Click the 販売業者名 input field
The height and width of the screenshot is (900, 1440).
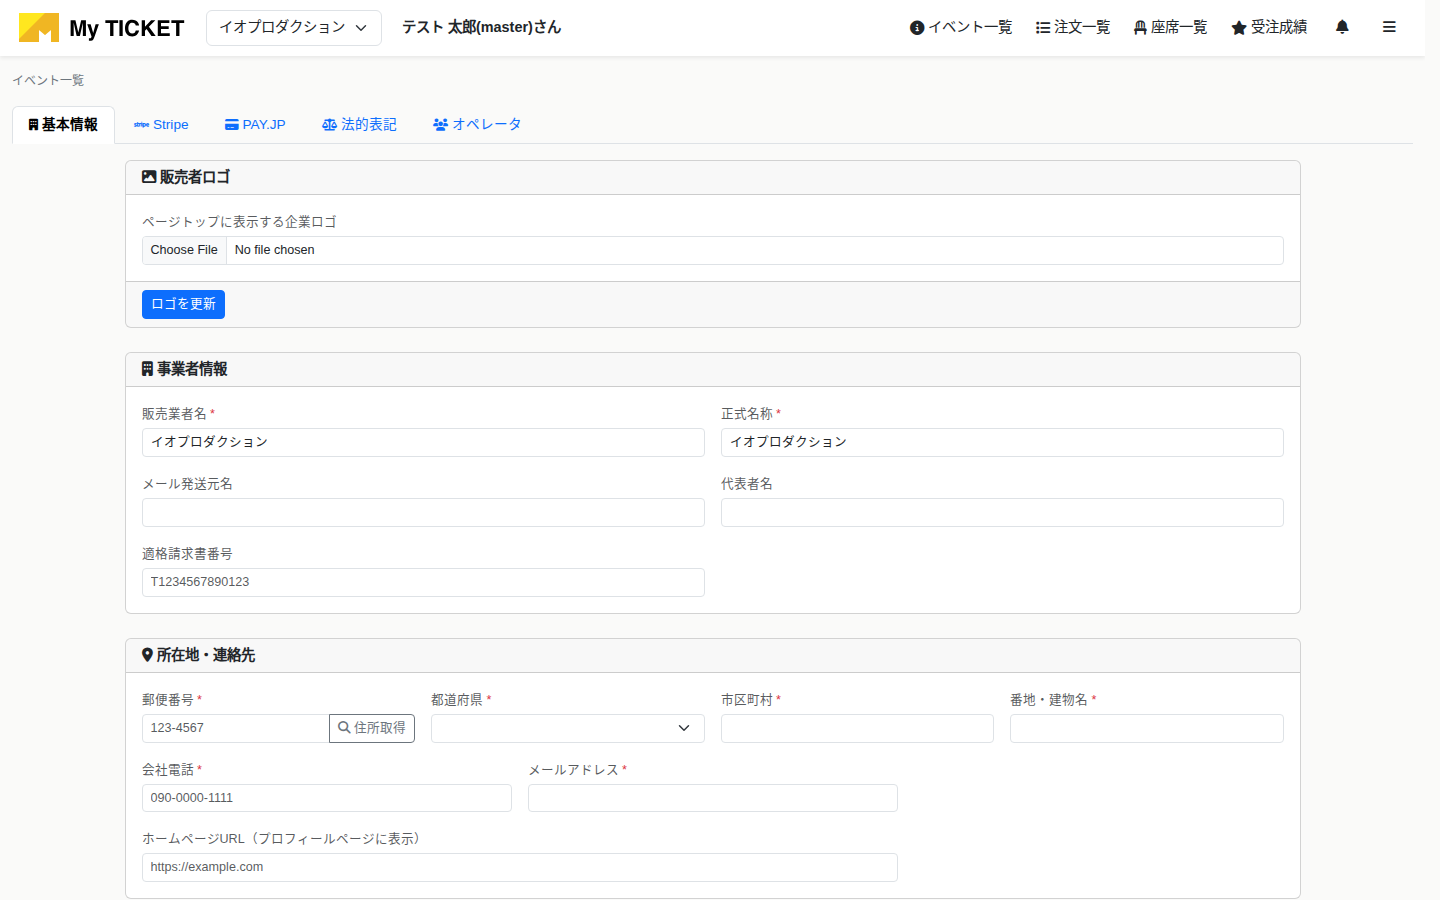[x=423, y=442]
